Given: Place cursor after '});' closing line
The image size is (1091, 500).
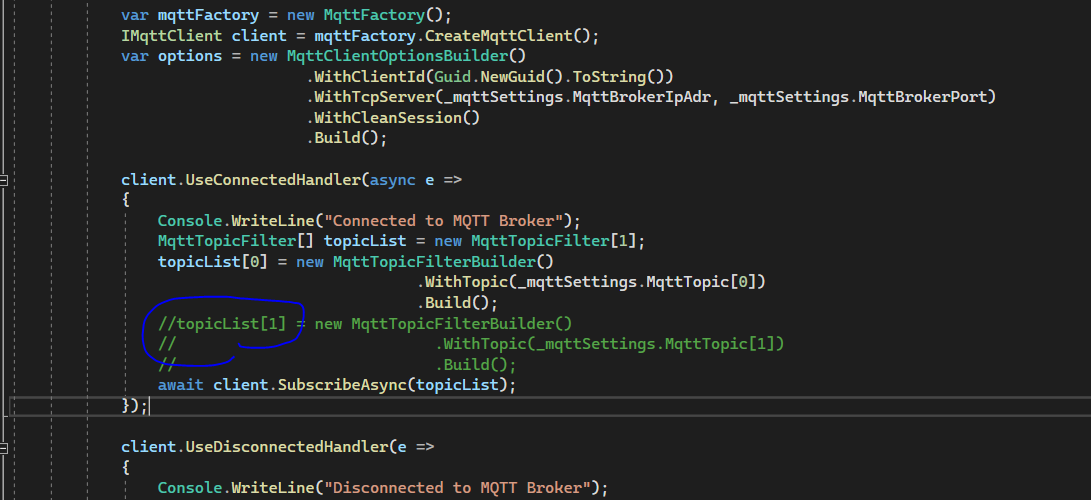Looking at the screenshot, I should (x=149, y=405).
